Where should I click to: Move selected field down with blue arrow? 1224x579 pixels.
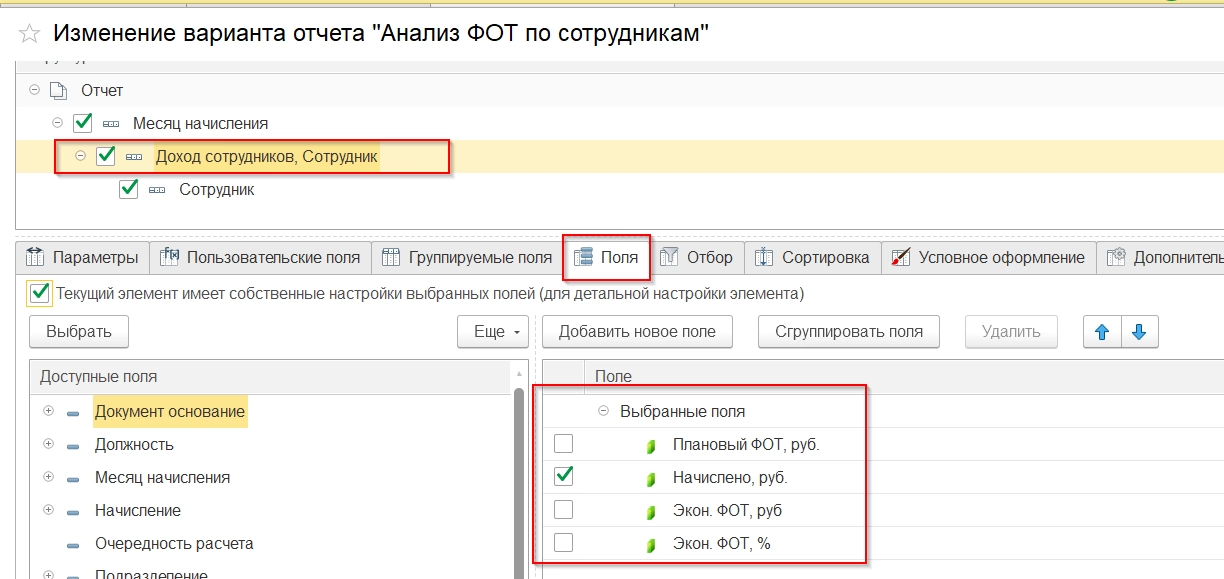click(x=1139, y=332)
